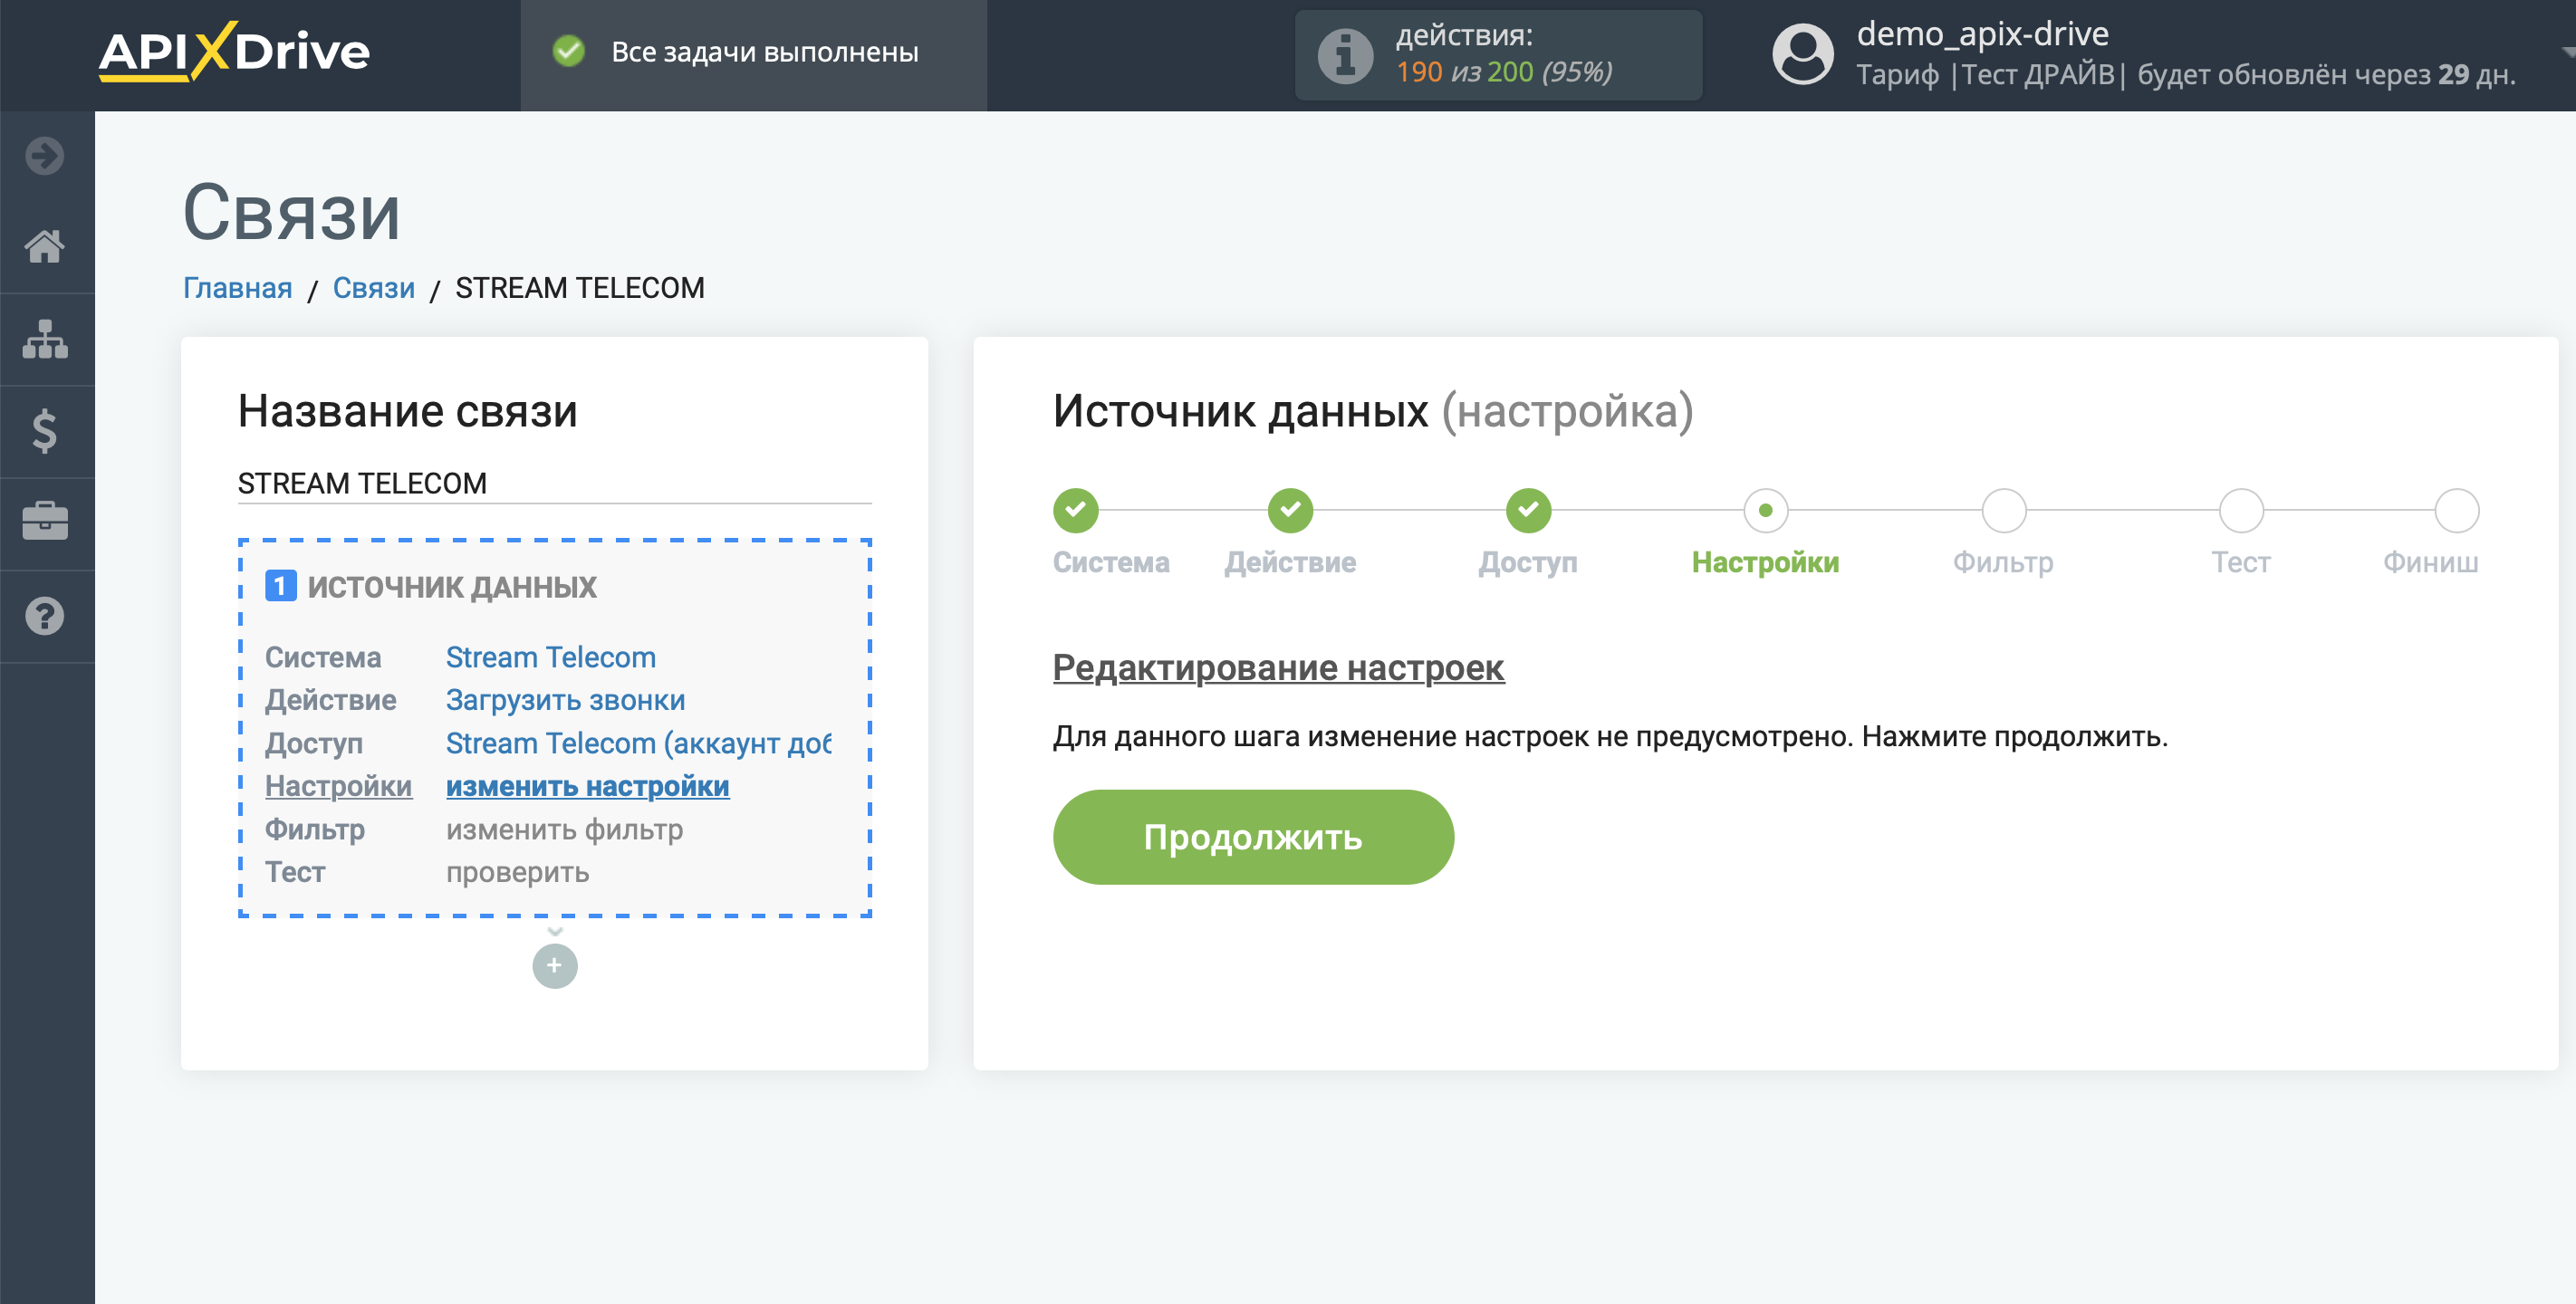2576x1304 pixels.
Task: Open the Stream Telecom system link
Action: pos(550,657)
